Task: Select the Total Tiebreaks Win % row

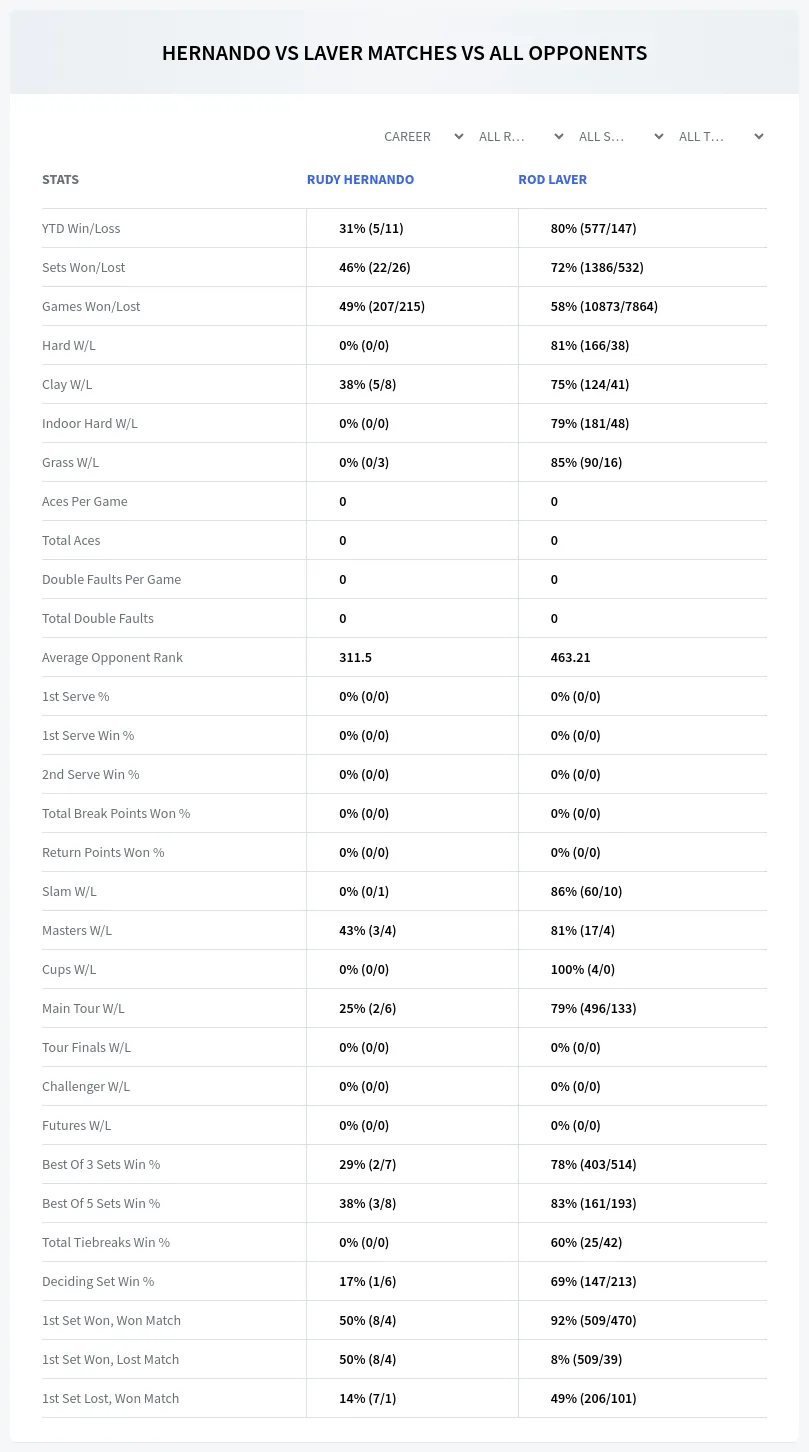Action: point(404,1242)
